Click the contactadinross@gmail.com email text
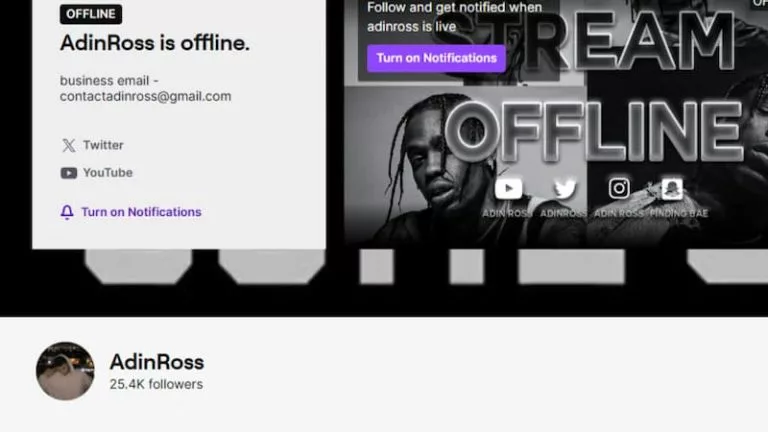Image resolution: width=768 pixels, height=432 pixels. (145, 96)
